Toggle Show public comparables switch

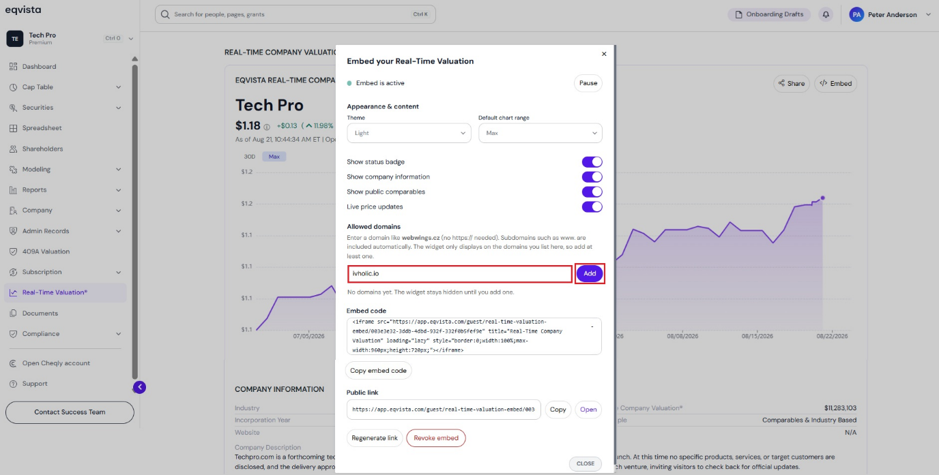click(592, 192)
